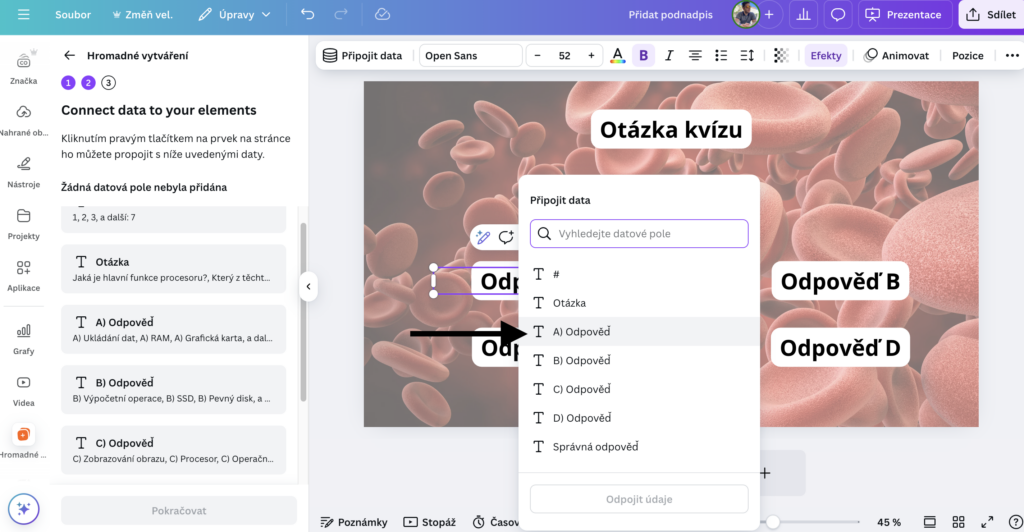Open the Open Sans font dropdown
This screenshot has height=532, width=1024.
point(470,55)
